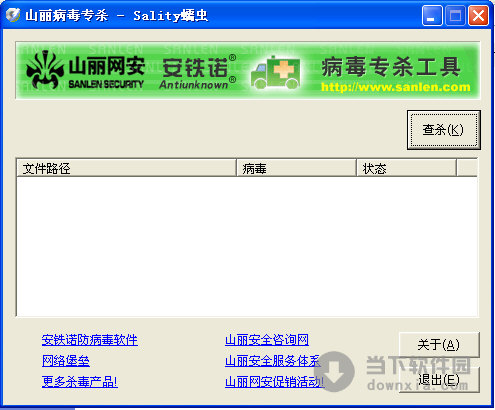The width and height of the screenshot is (495, 410).
Task: Follow the 山丽安全服务体系 link
Action: point(273,361)
